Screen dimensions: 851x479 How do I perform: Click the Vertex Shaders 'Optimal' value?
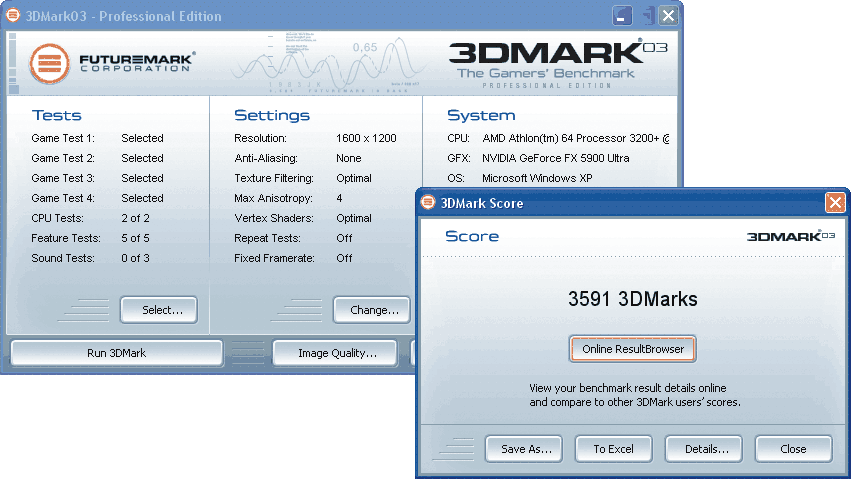tap(354, 218)
